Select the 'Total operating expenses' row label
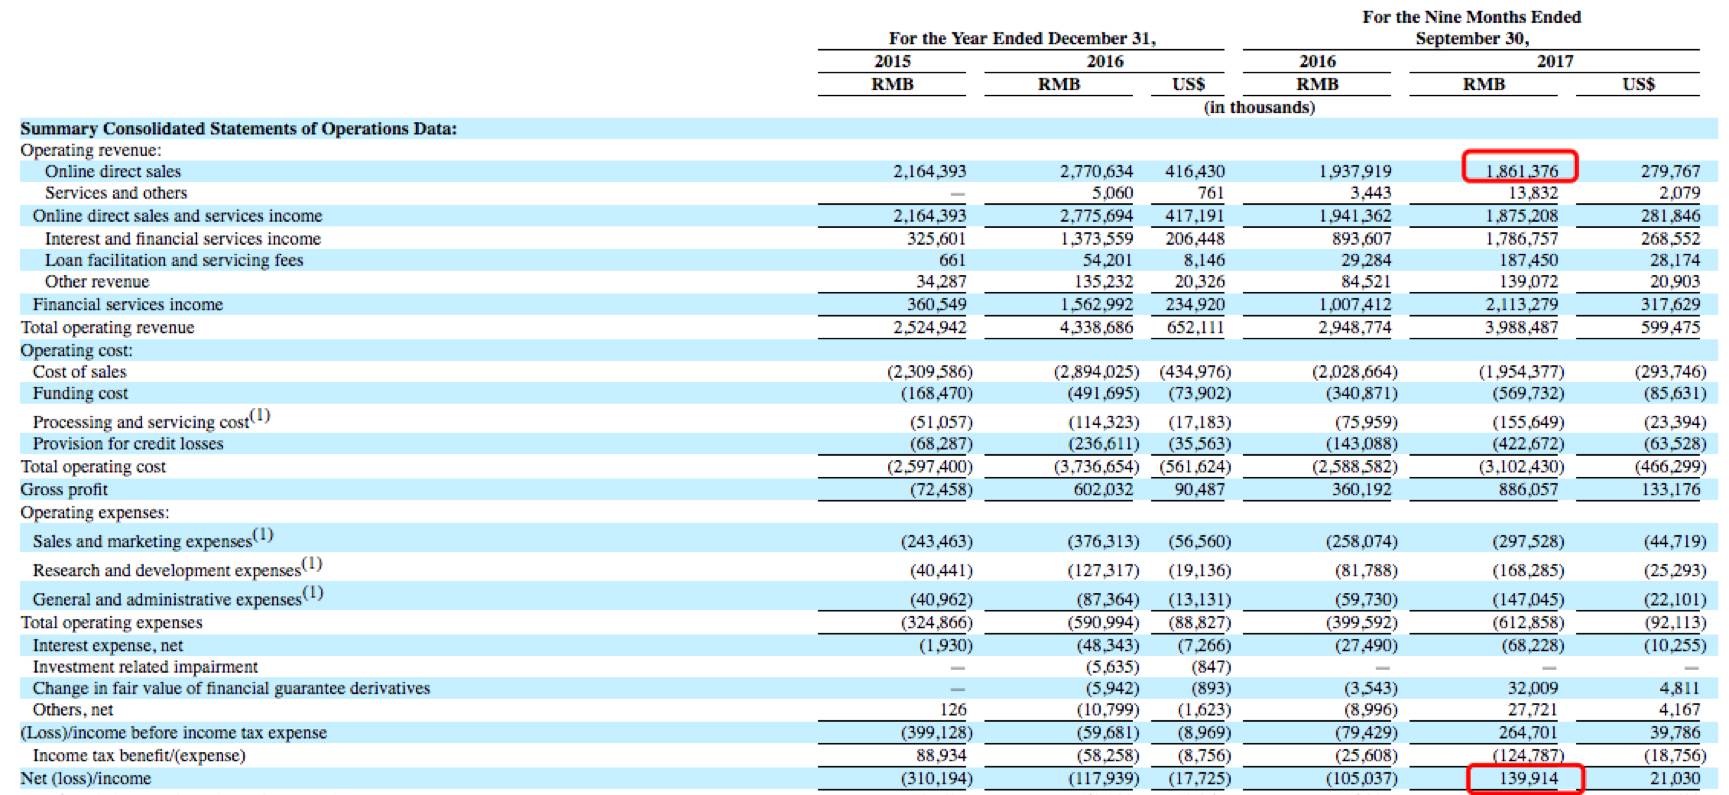This screenshot has width=1729, height=795. [111, 622]
